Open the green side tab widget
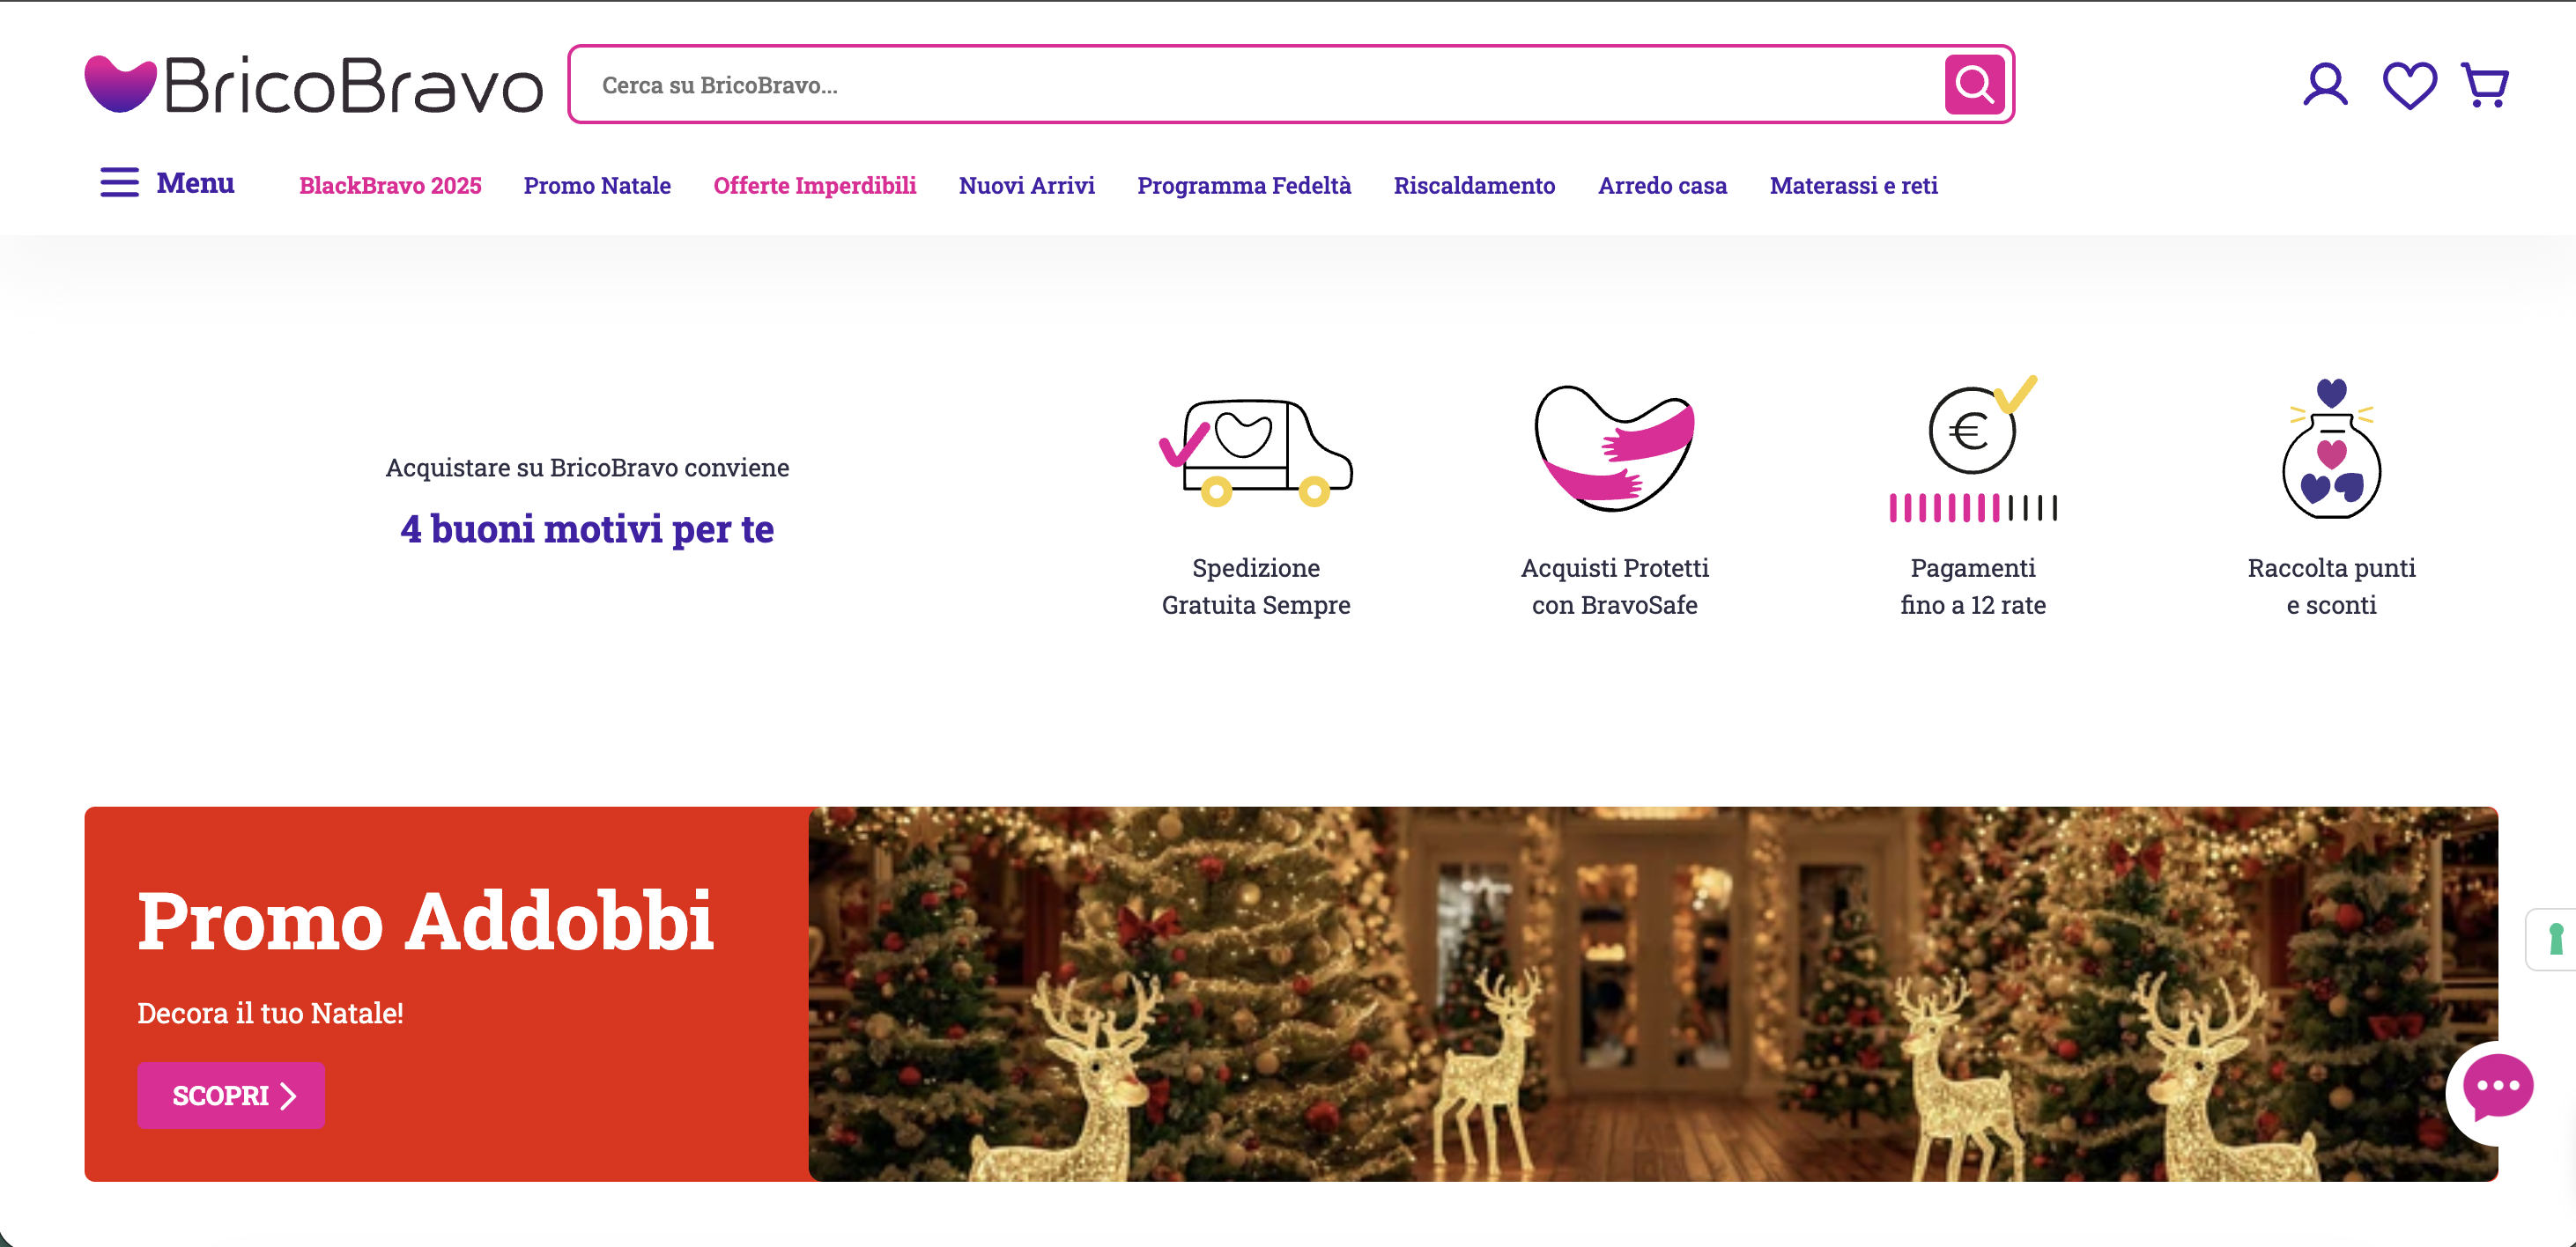Viewport: 2576px width, 1247px height. point(2553,939)
